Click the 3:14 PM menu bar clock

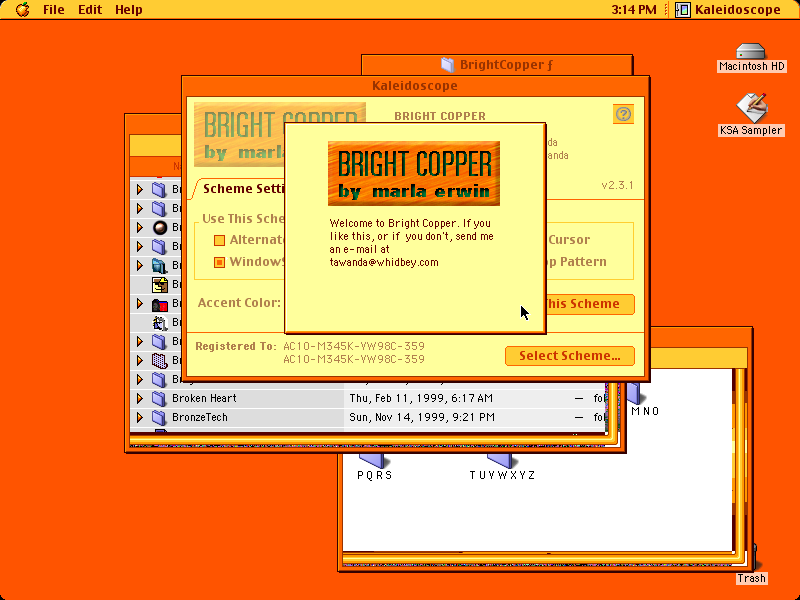point(634,10)
